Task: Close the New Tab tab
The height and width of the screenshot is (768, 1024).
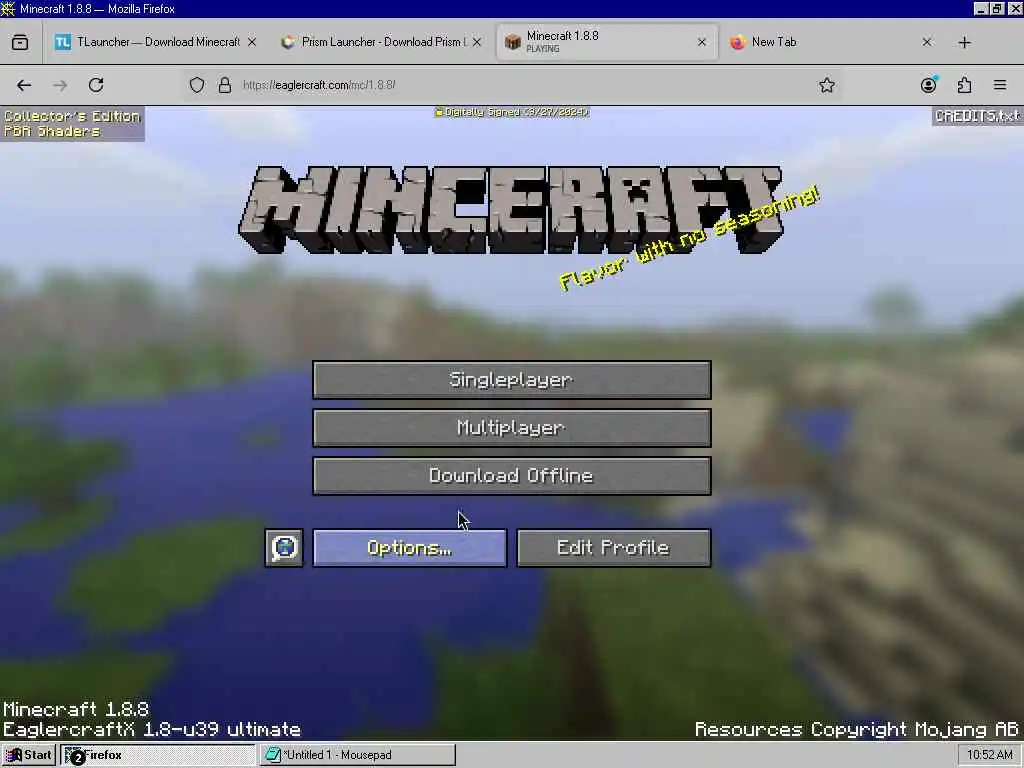Action: click(927, 42)
